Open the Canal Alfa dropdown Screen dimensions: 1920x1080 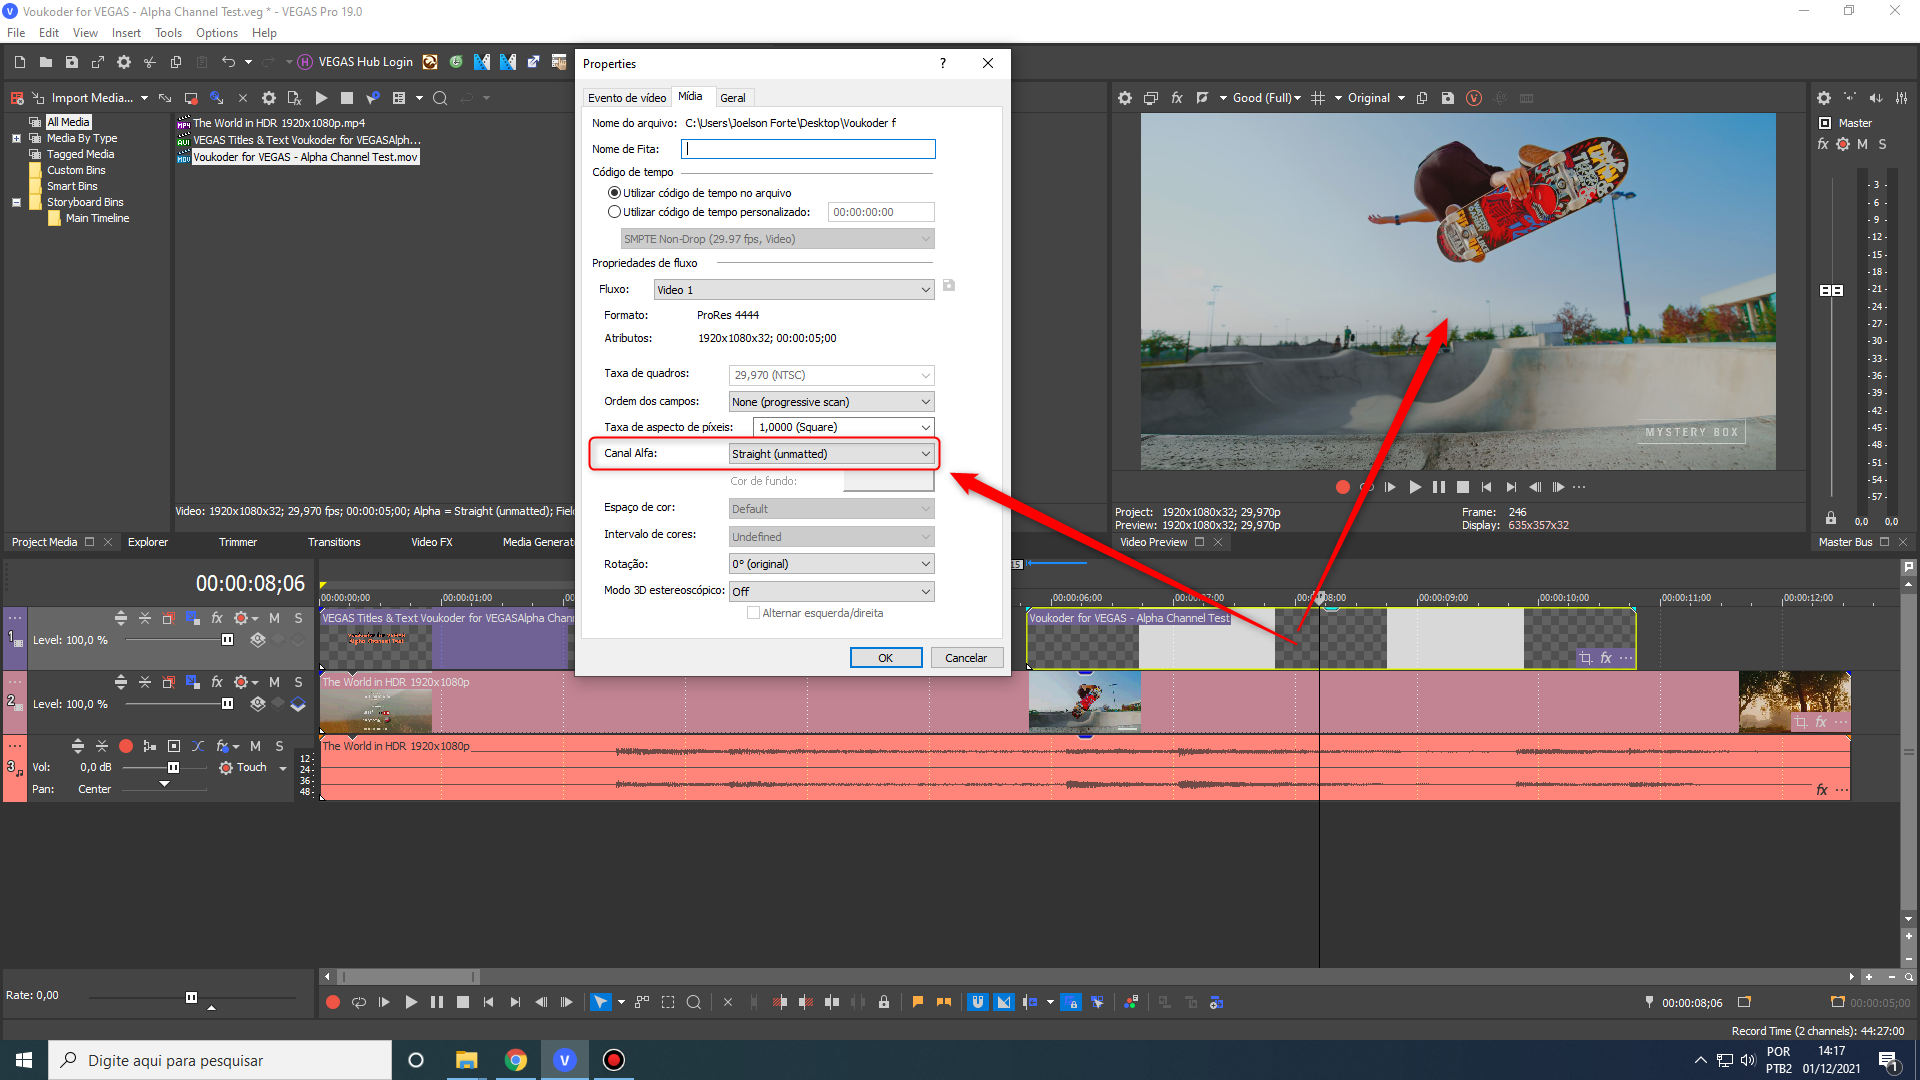830,454
